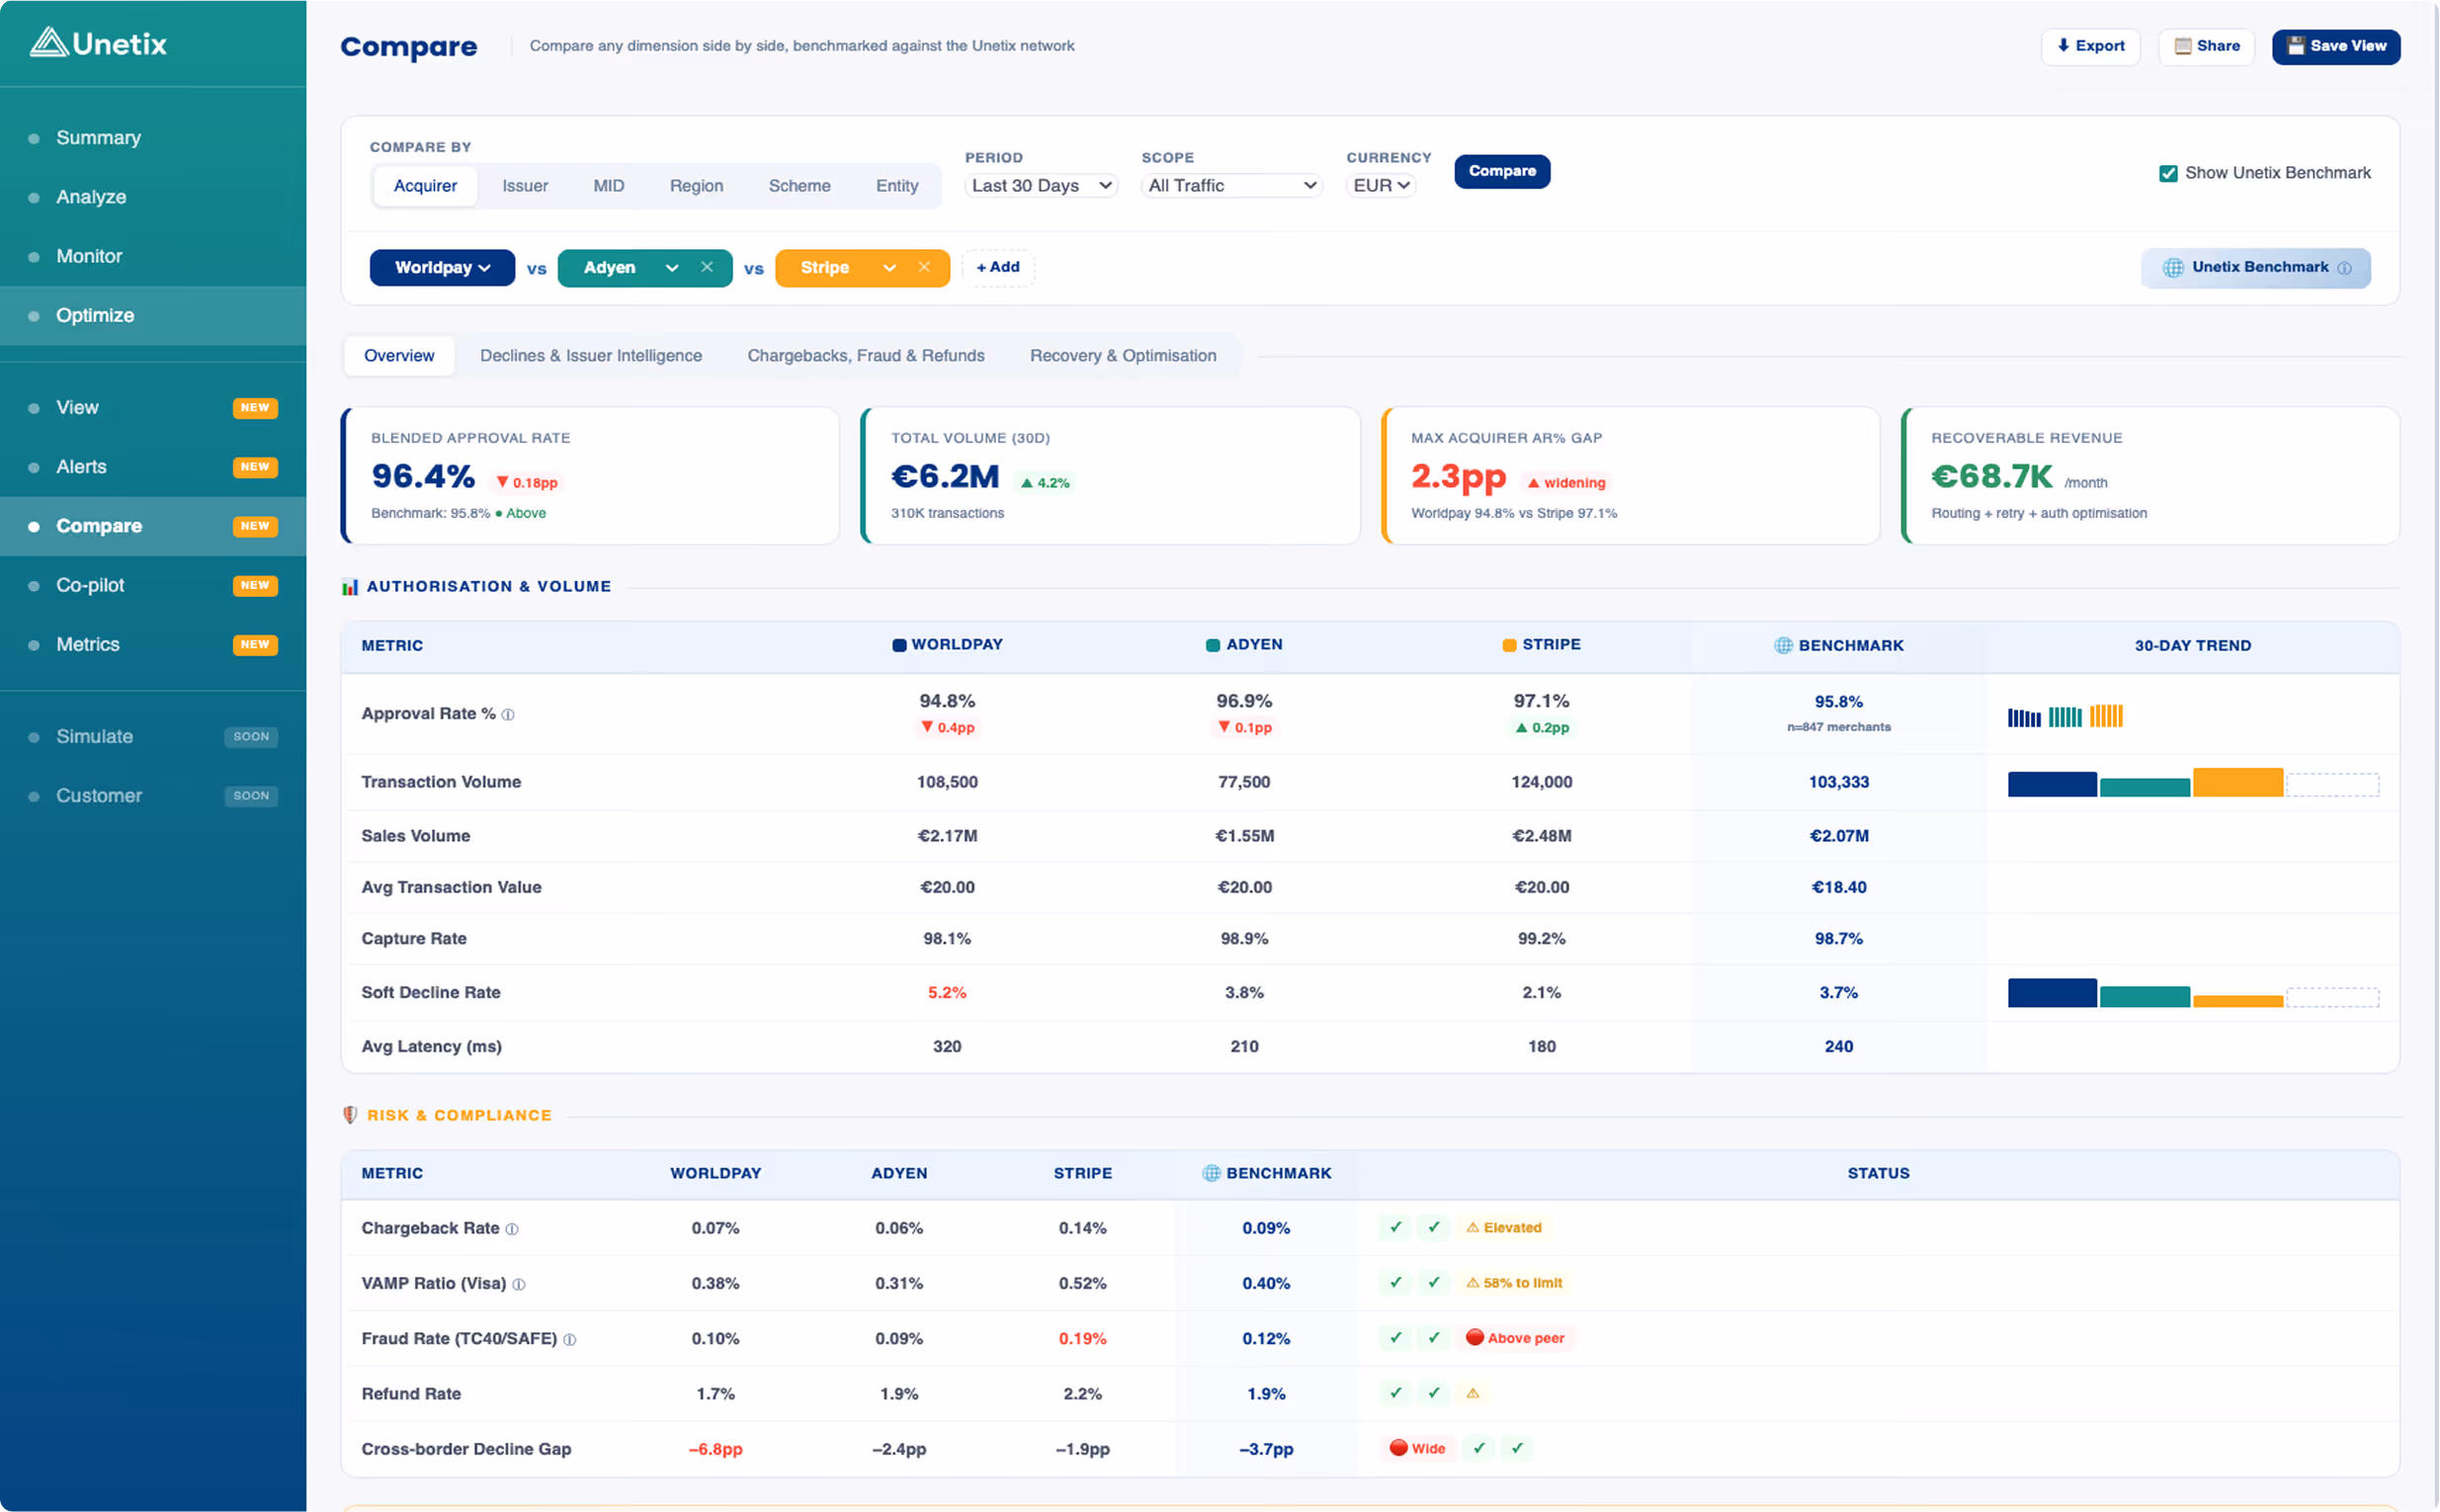Switch to the Overview tab
Screen dimensions: 2440x1512
coord(399,356)
